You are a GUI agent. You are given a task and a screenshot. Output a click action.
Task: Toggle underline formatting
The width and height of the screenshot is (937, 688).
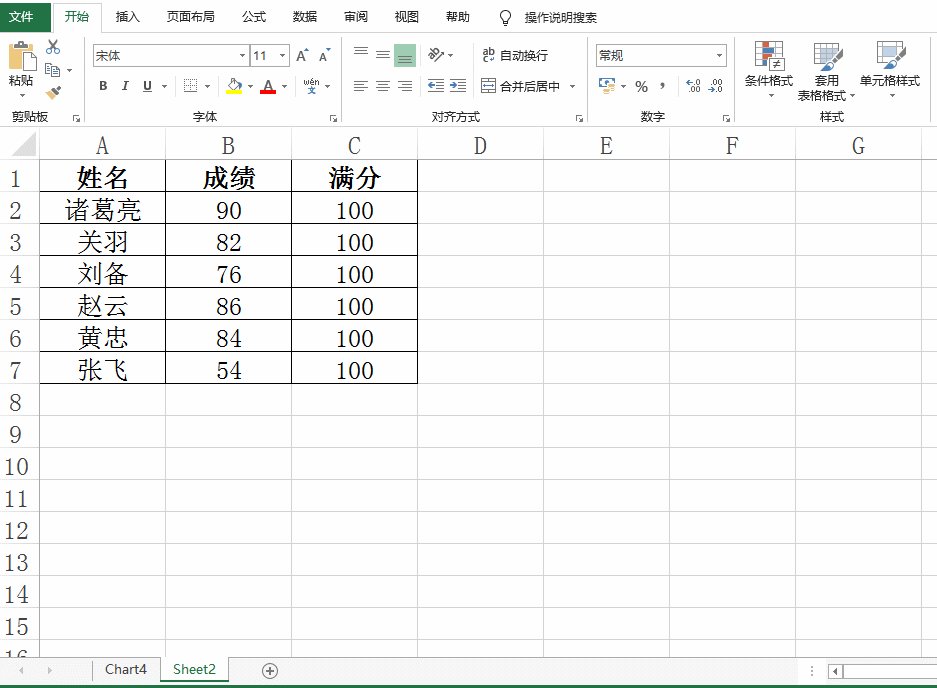[145, 85]
